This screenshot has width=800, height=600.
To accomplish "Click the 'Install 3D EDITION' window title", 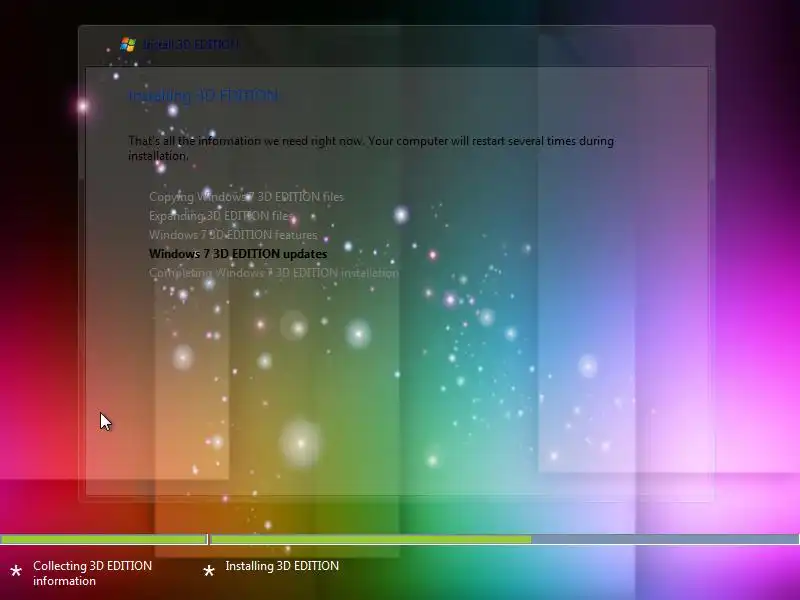I will [190, 44].
